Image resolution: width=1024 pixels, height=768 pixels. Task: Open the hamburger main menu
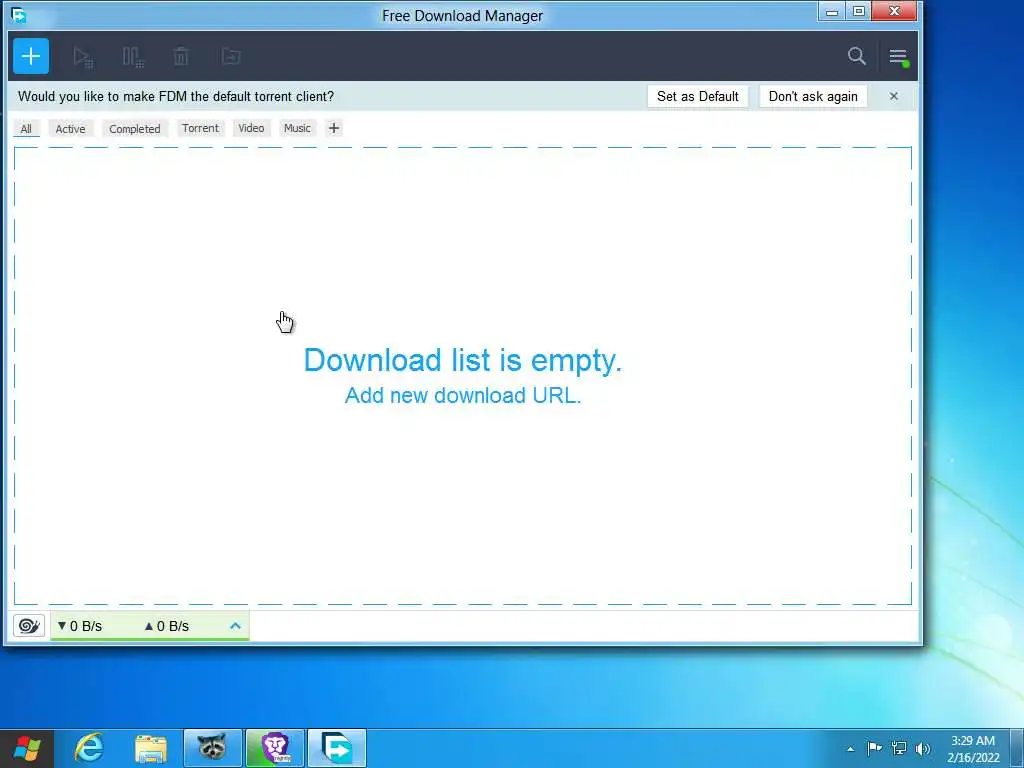coord(899,57)
